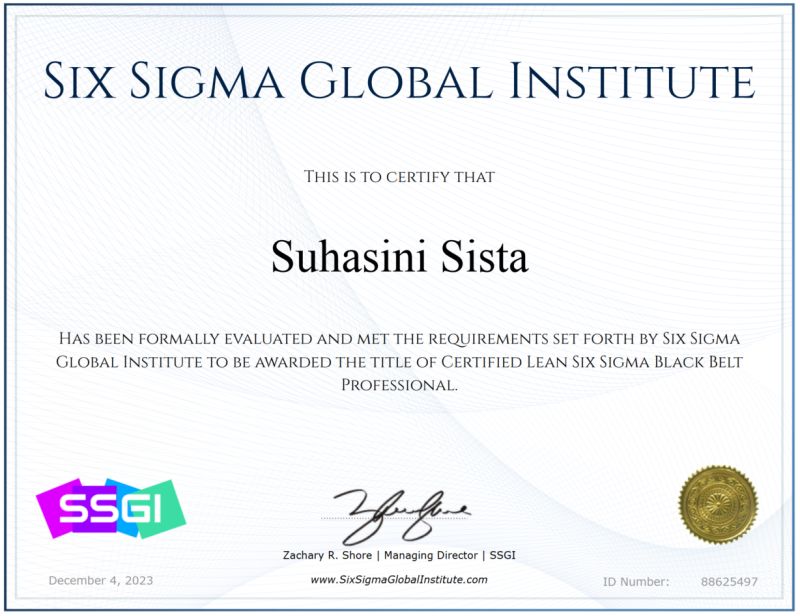Click the Zachary R. Shore signature
The width and height of the screenshot is (800, 616).
(401, 517)
